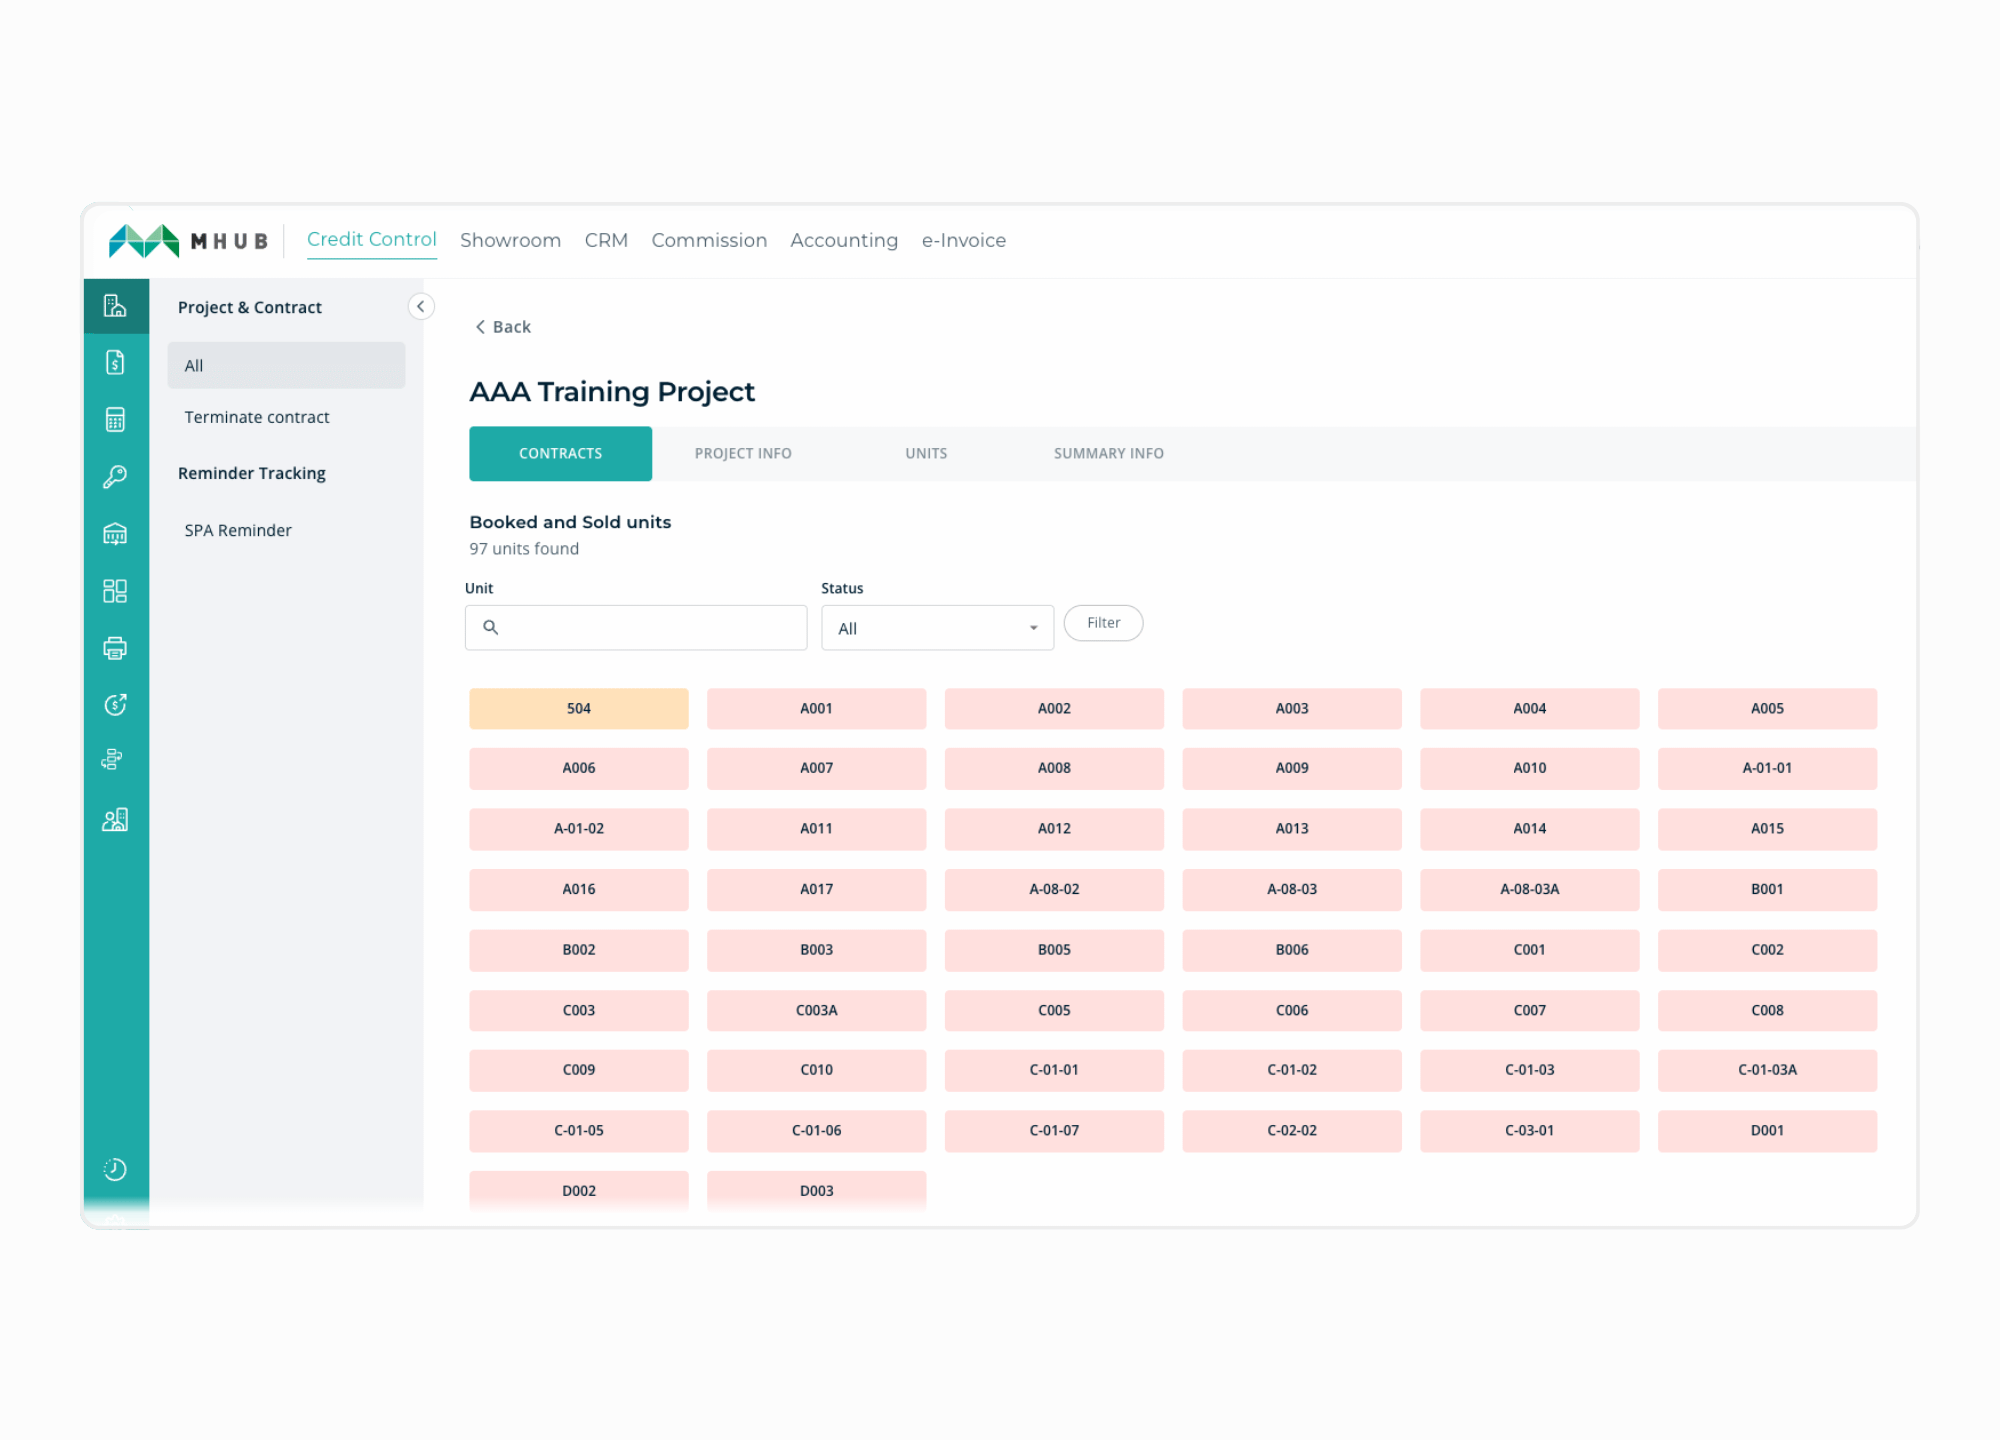This screenshot has width=2000, height=1440.
Task: Open unit A003 contract
Action: tap(1292, 708)
